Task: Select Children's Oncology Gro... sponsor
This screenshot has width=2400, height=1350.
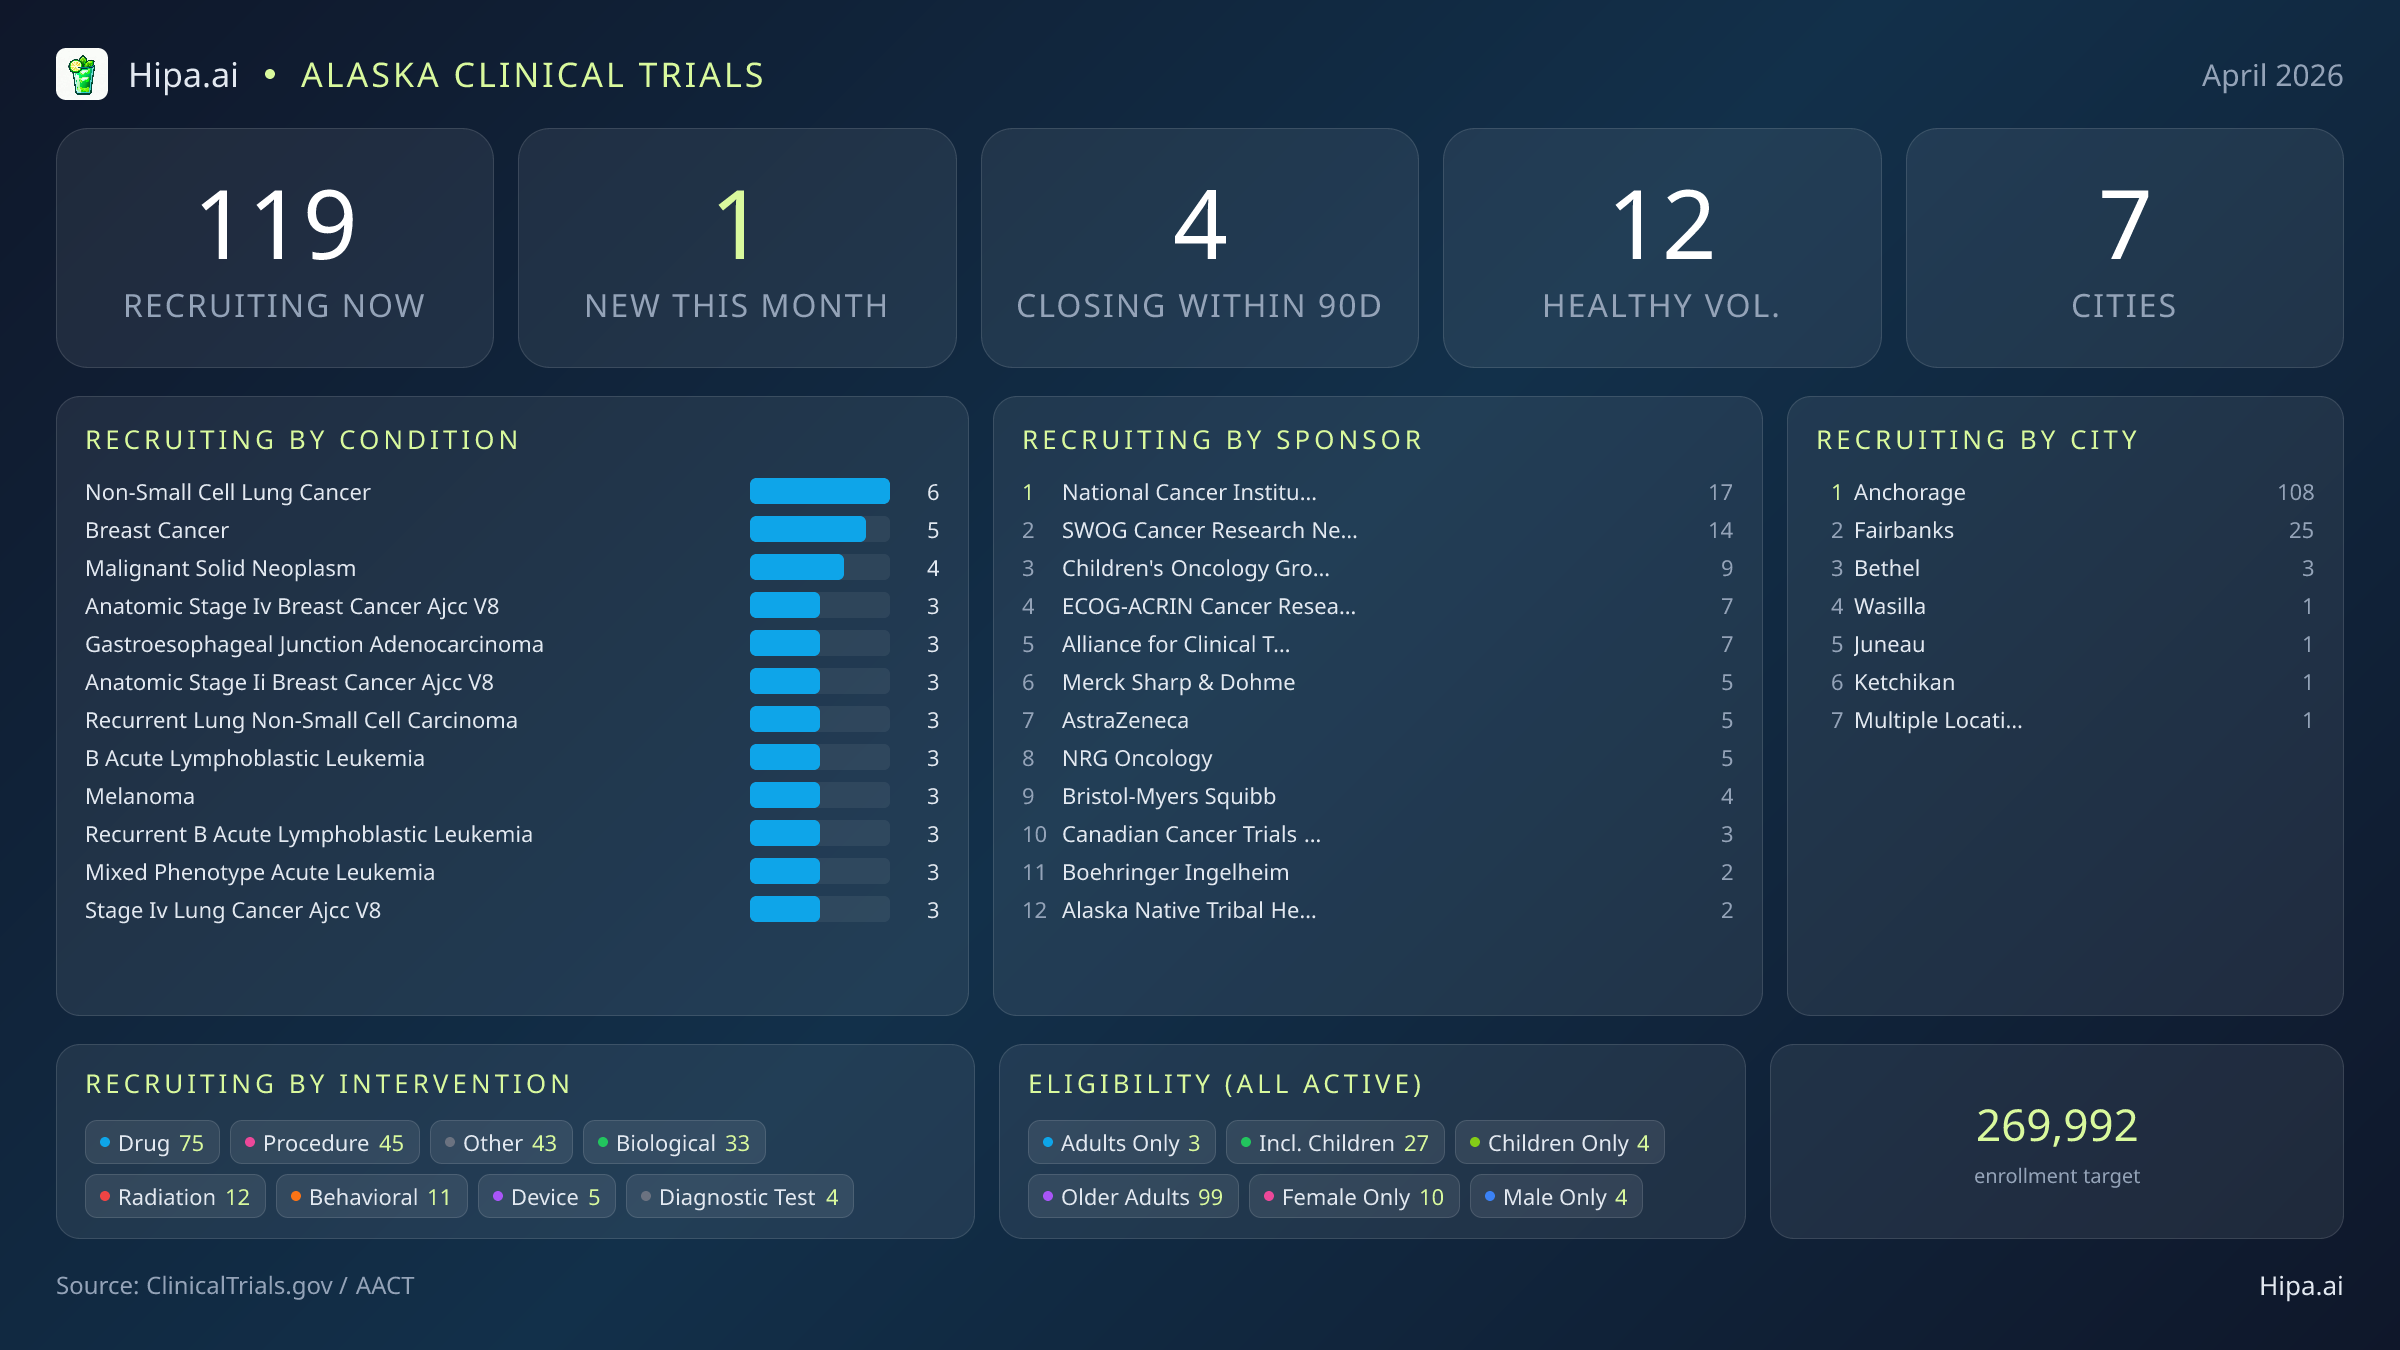Action: tap(1377, 568)
